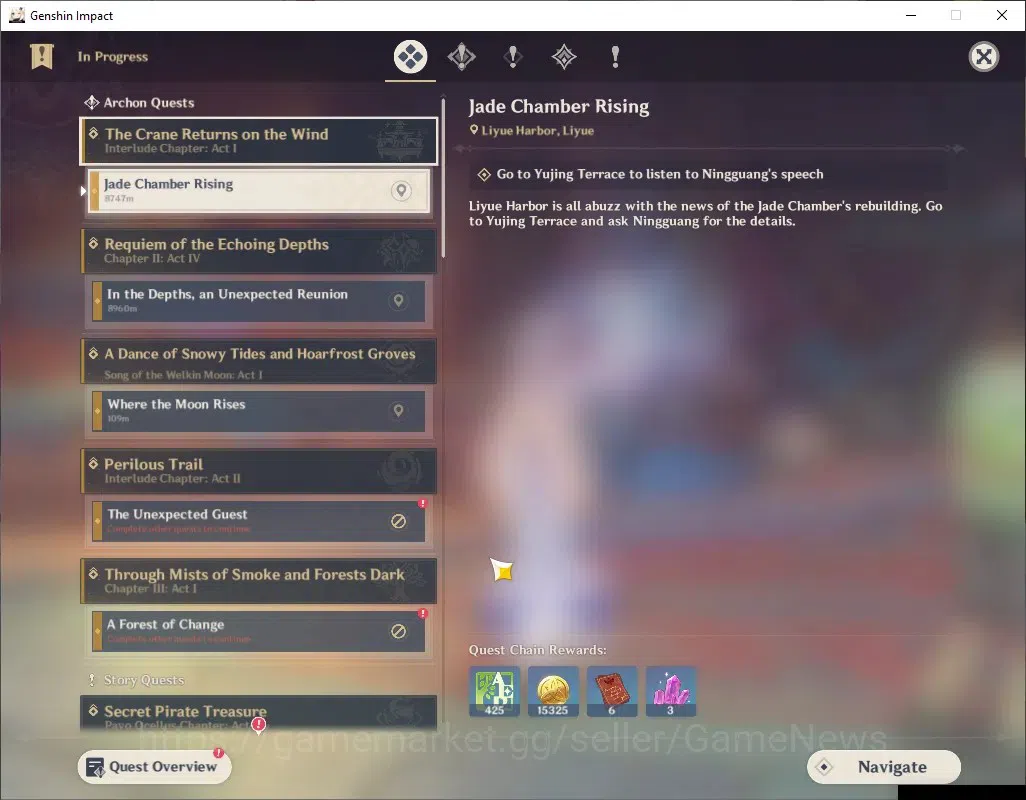Viewport: 1026px width, 800px height.
Task: Expand the Perilous Trail chapter header
Action: tap(259, 471)
